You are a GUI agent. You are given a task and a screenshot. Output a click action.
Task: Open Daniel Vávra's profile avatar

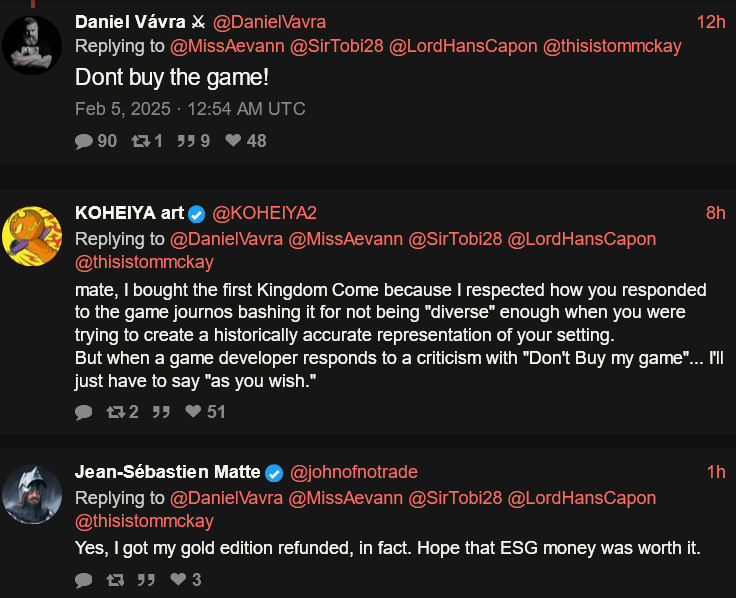pos(32,45)
